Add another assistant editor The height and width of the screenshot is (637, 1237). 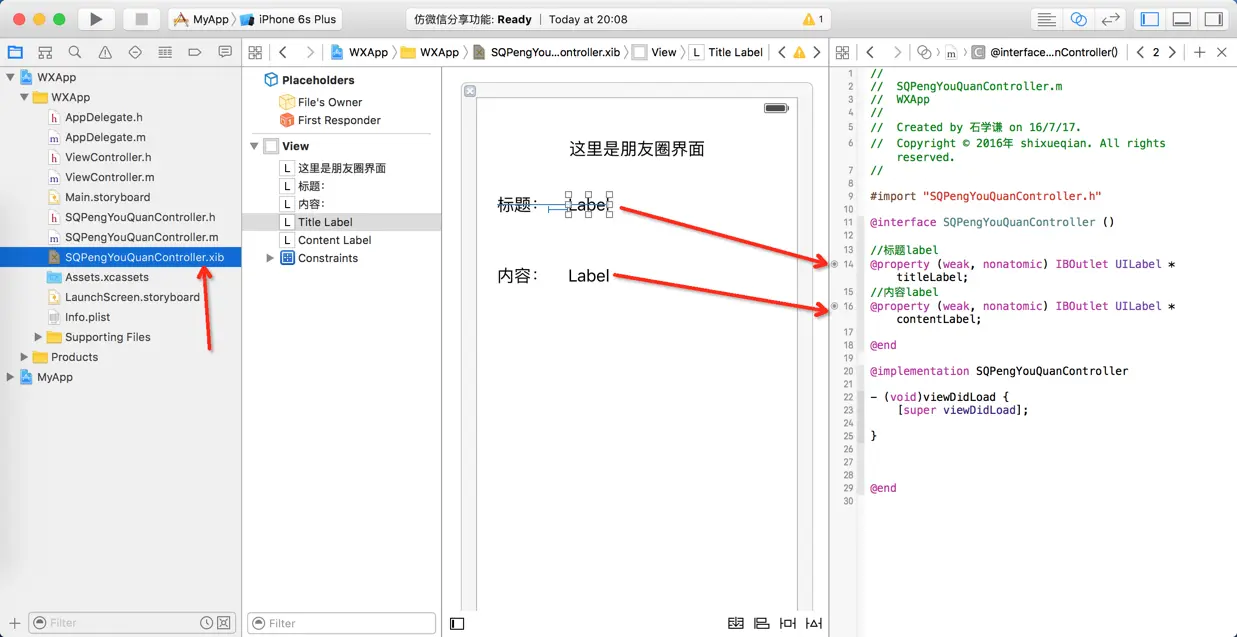pos(1200,53)
